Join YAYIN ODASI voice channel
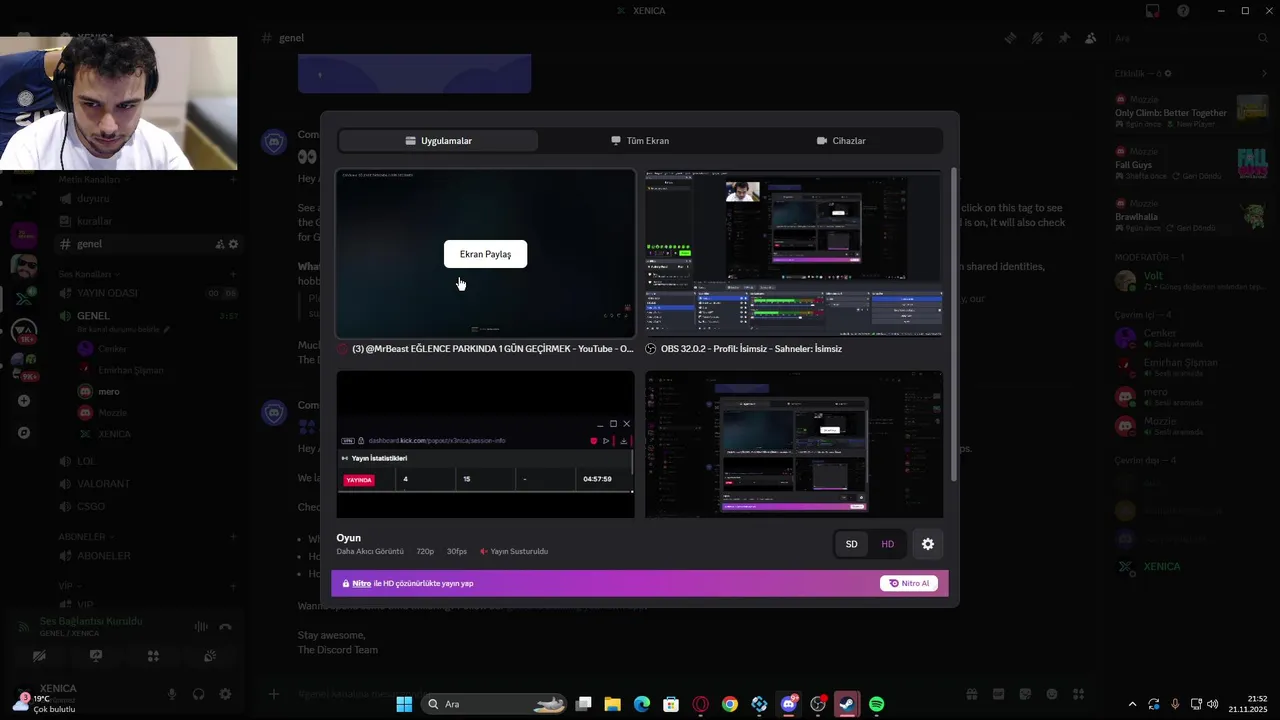This screenshot has width=1280, height=720. (x=148, y=293)
